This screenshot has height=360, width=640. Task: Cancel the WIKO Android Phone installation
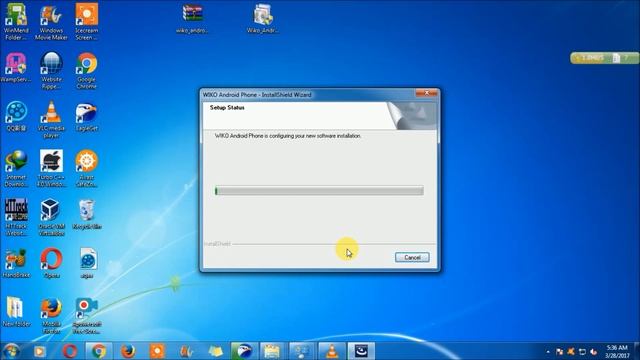tap(412, 257)
